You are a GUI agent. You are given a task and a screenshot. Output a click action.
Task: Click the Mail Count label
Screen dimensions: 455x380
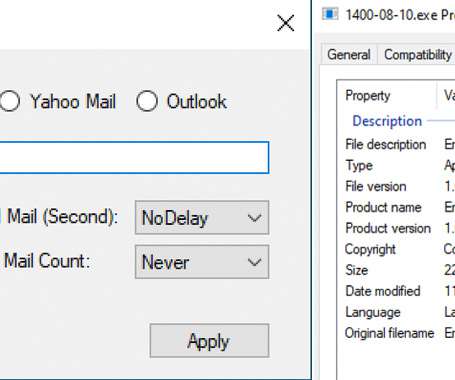[x=46, y=261]
